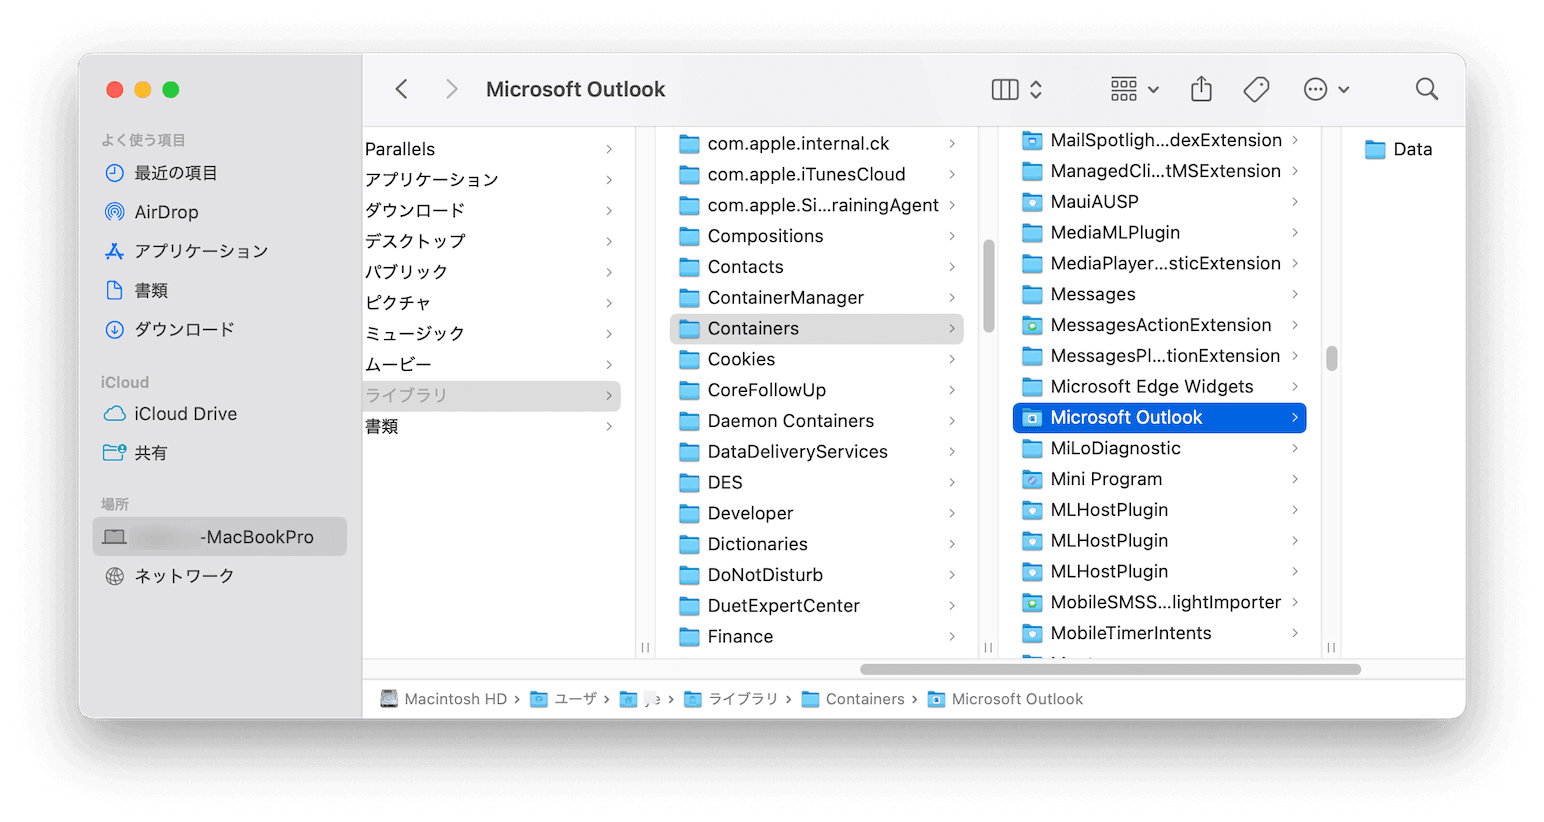Select the Mini Program container
The width and height of the screenshot is (1544, 822).
click(1160, 480)
